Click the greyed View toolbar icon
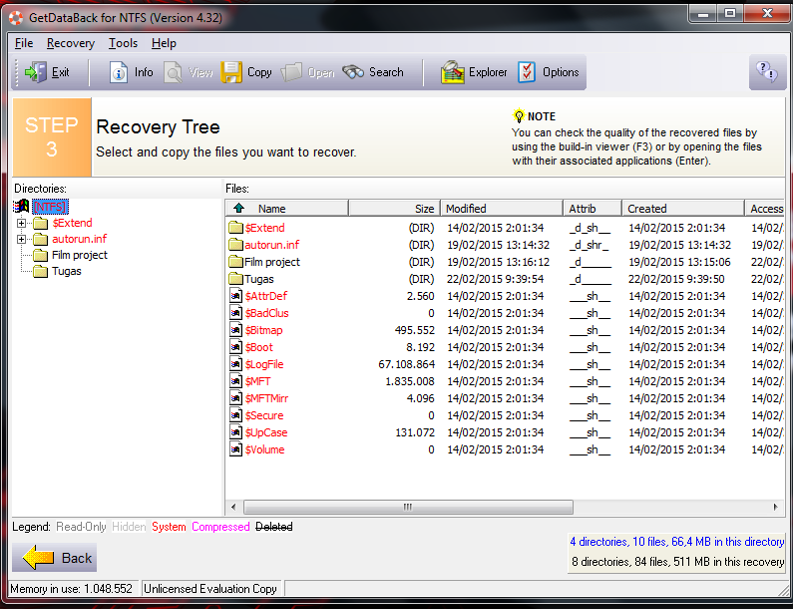Viewport: 793px width, 609px height. tap(173, 72)
